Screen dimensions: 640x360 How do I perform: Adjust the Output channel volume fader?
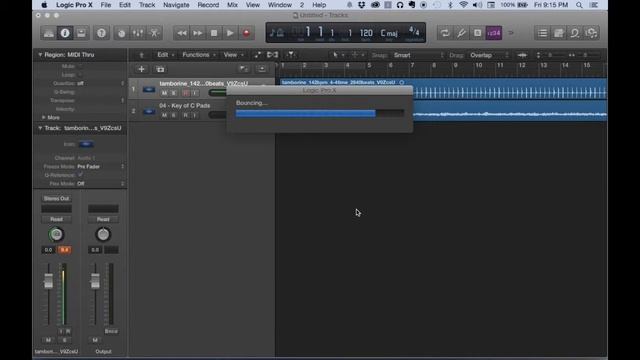(x=95, y=281)
